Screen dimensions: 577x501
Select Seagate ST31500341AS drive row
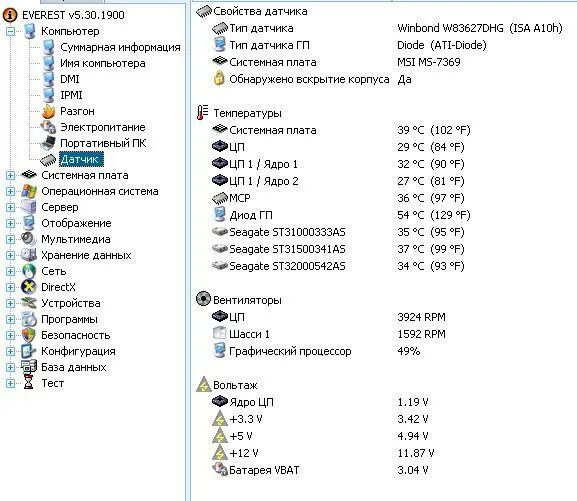click(x=287, y=249)
